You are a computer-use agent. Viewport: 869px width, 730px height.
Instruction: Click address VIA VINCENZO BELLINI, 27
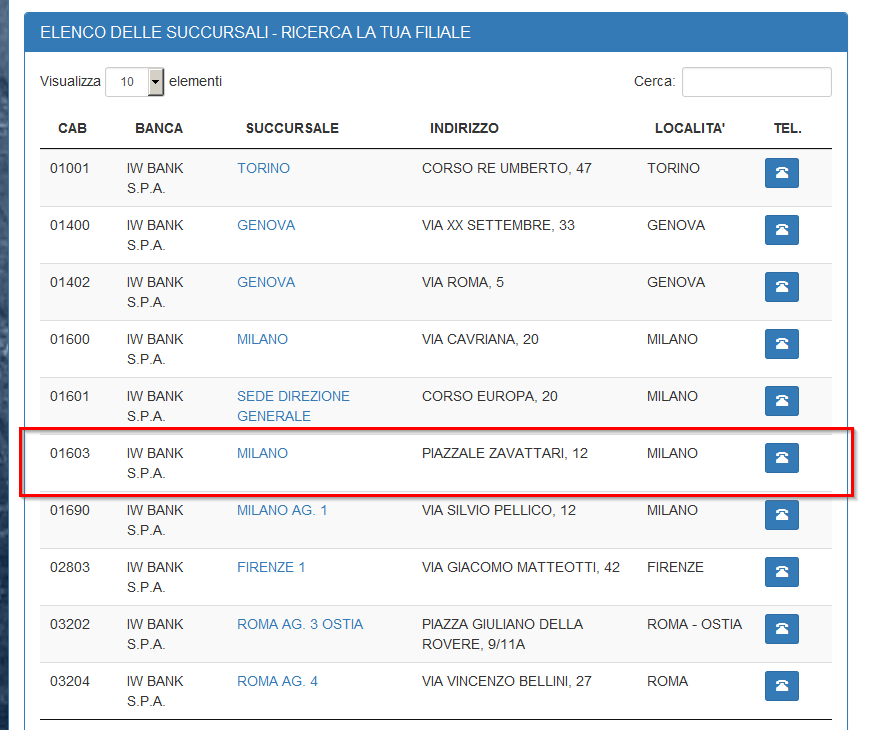(x=507, y=681)
